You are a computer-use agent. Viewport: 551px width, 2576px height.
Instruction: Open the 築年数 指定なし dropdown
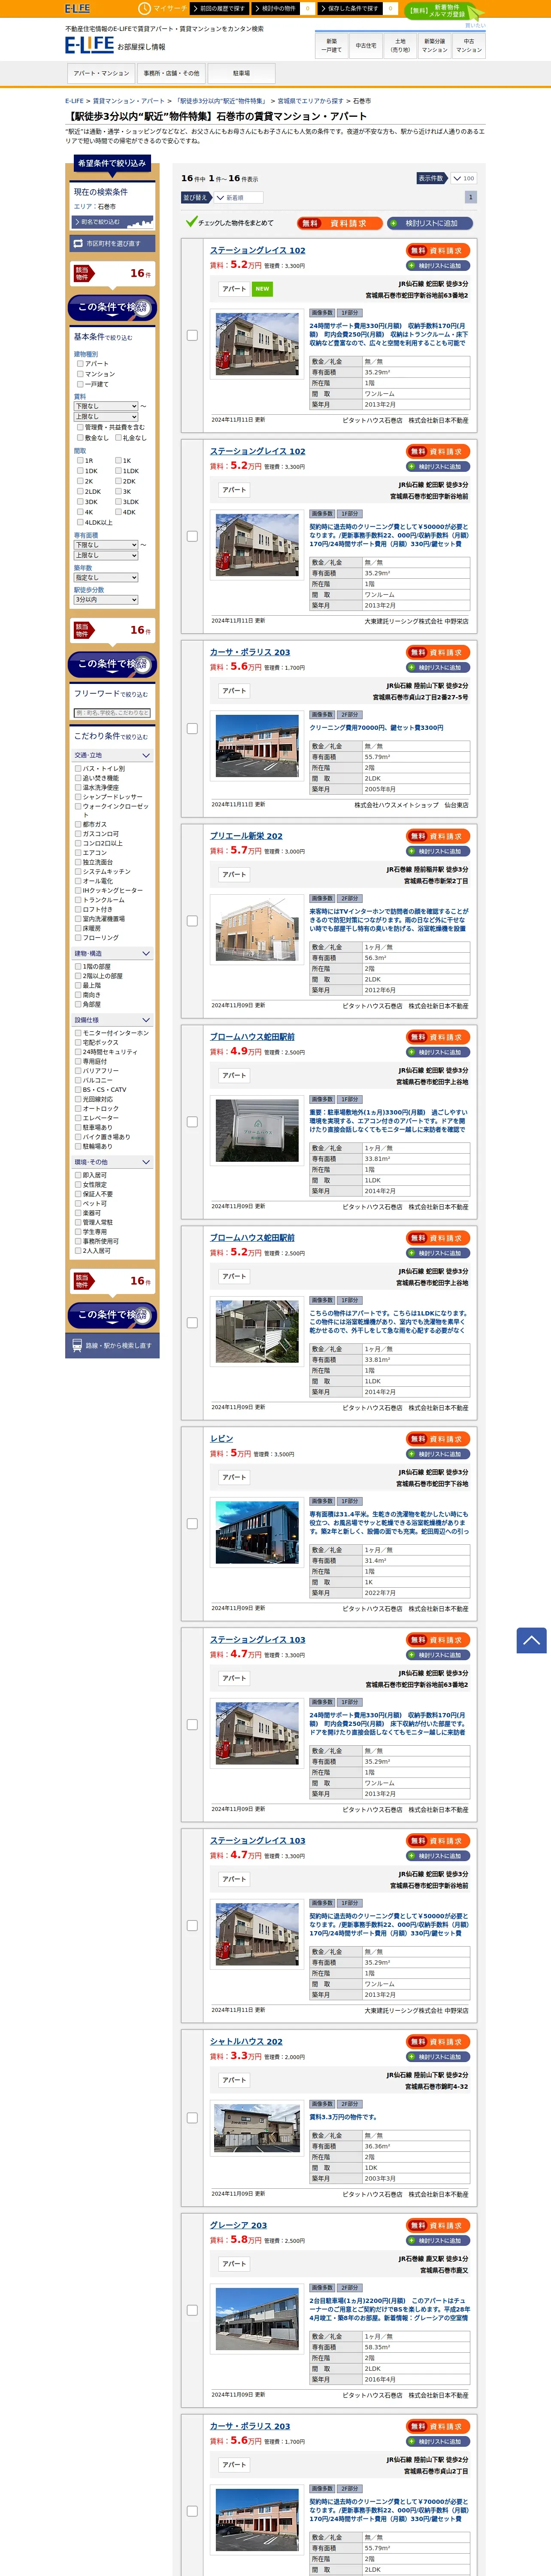point(106,577)
